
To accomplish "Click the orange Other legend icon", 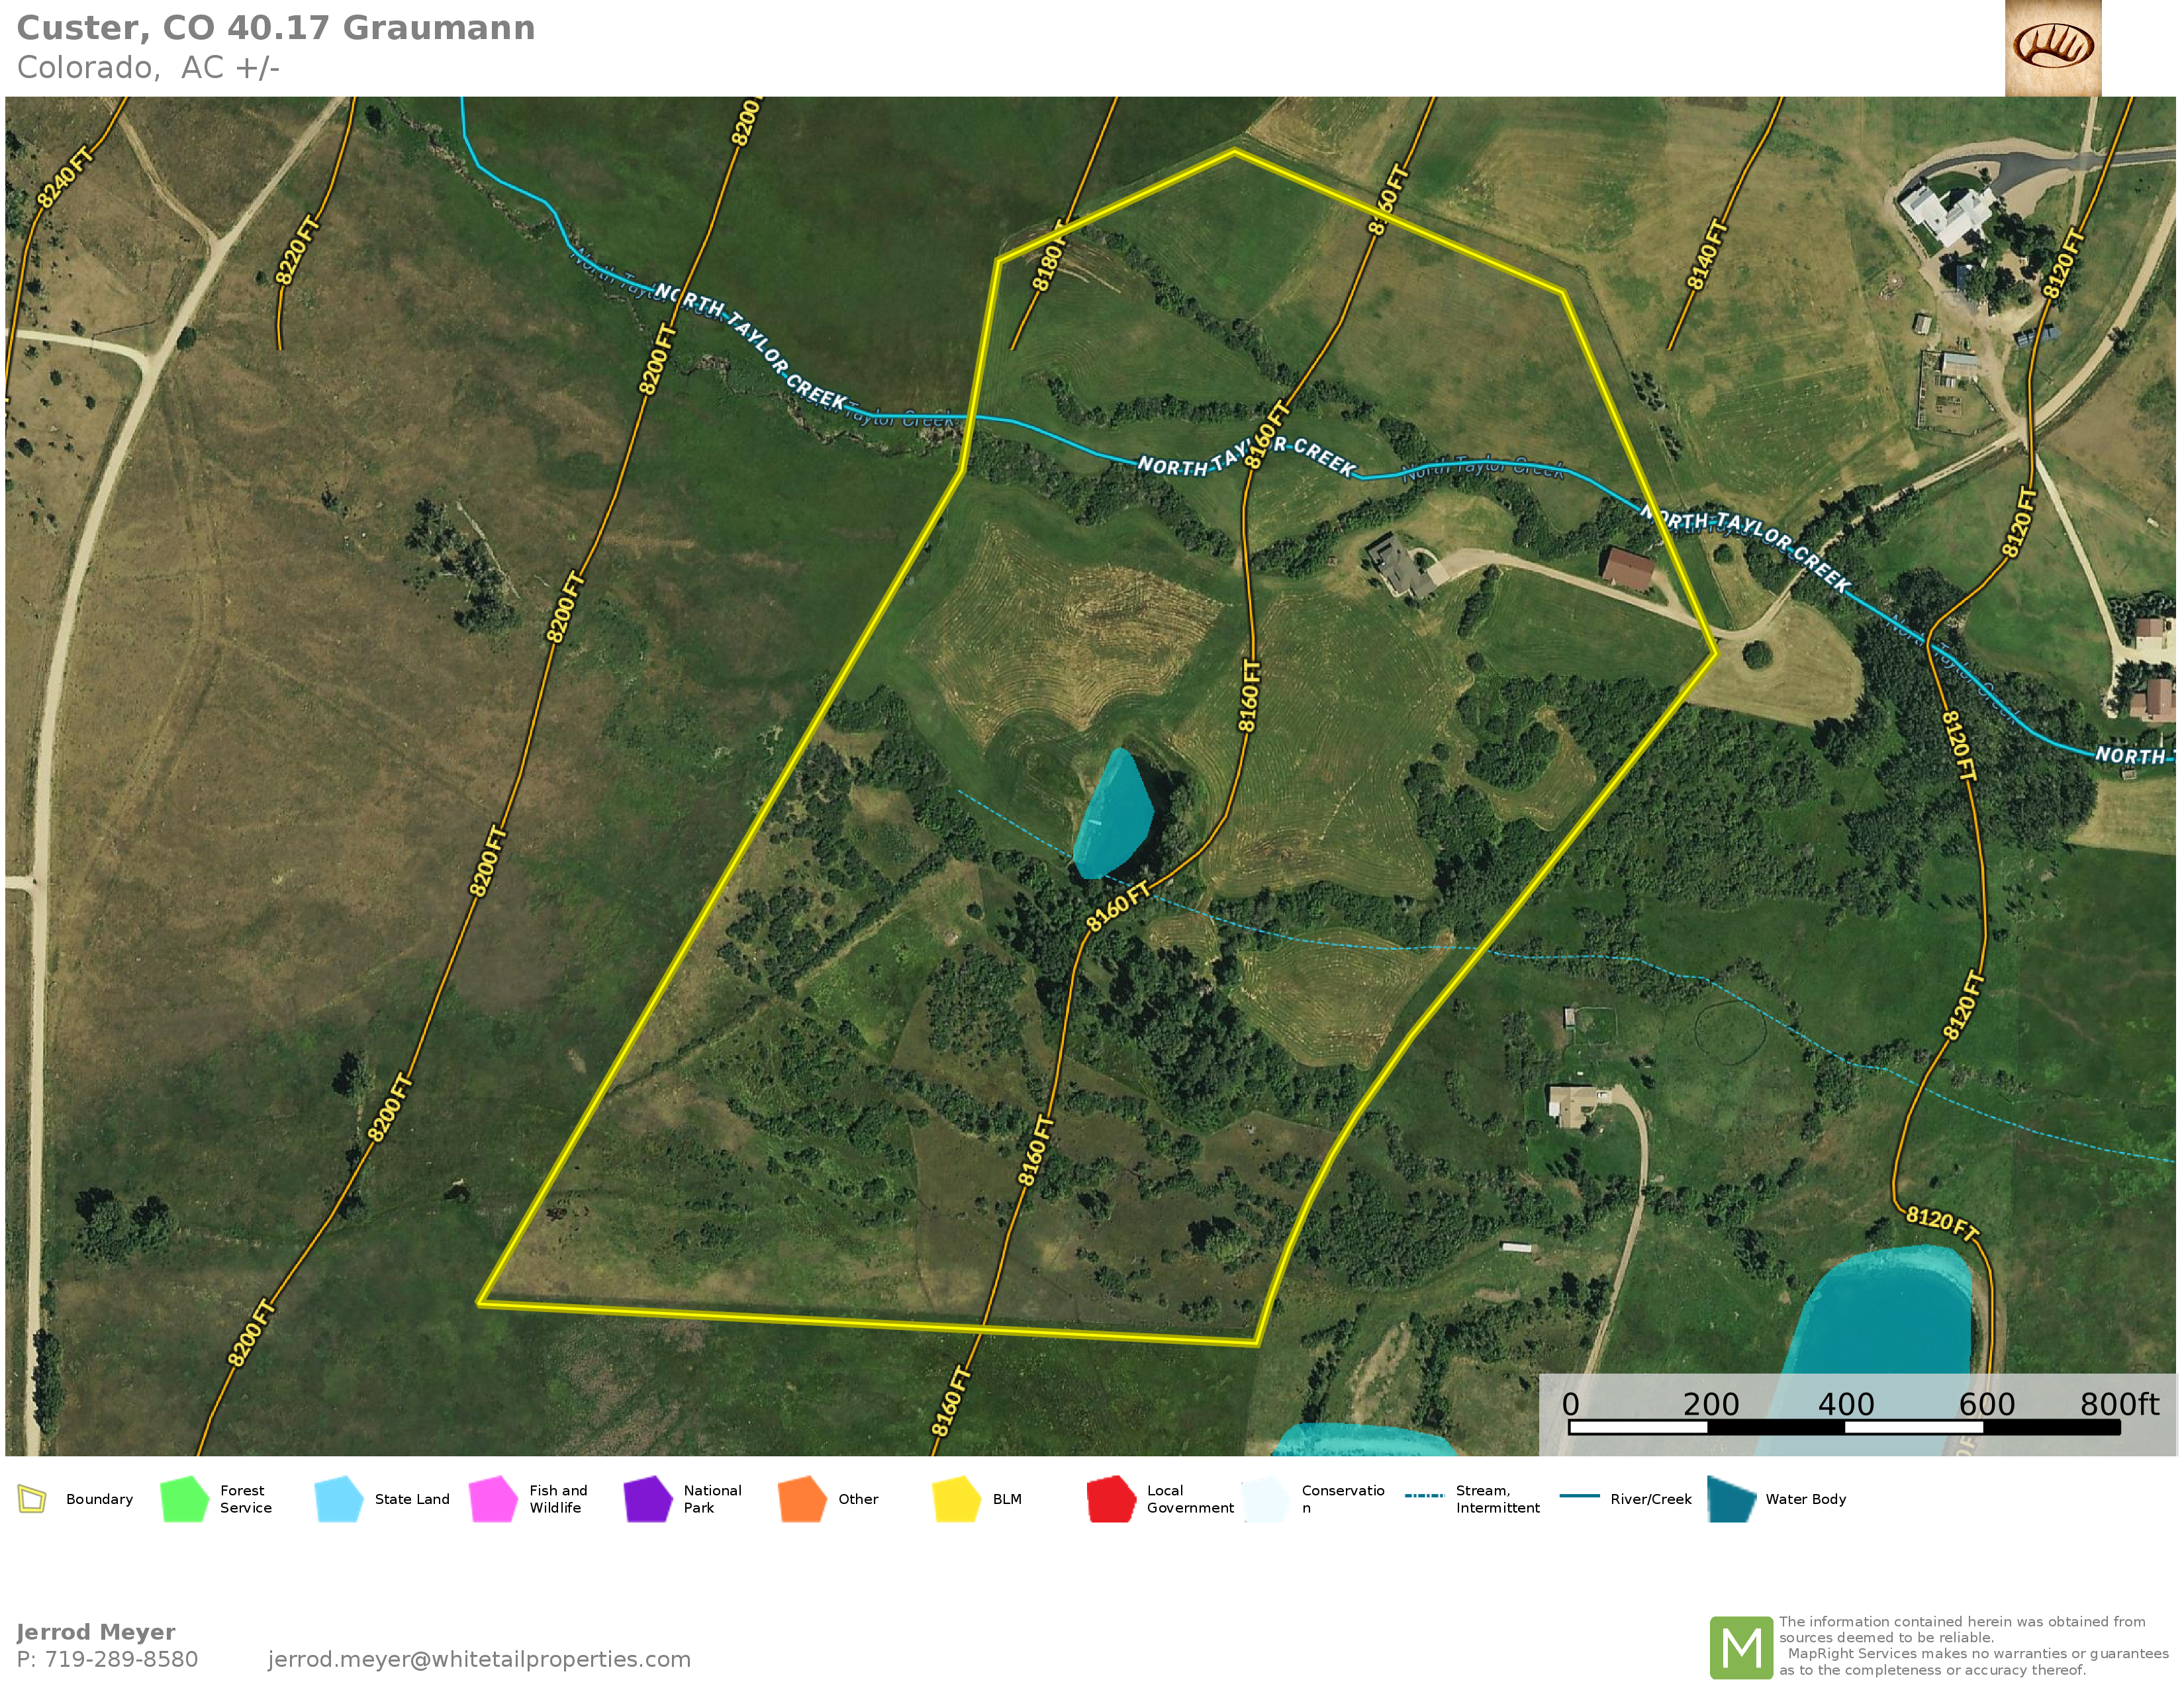I will coord(802,1499).
